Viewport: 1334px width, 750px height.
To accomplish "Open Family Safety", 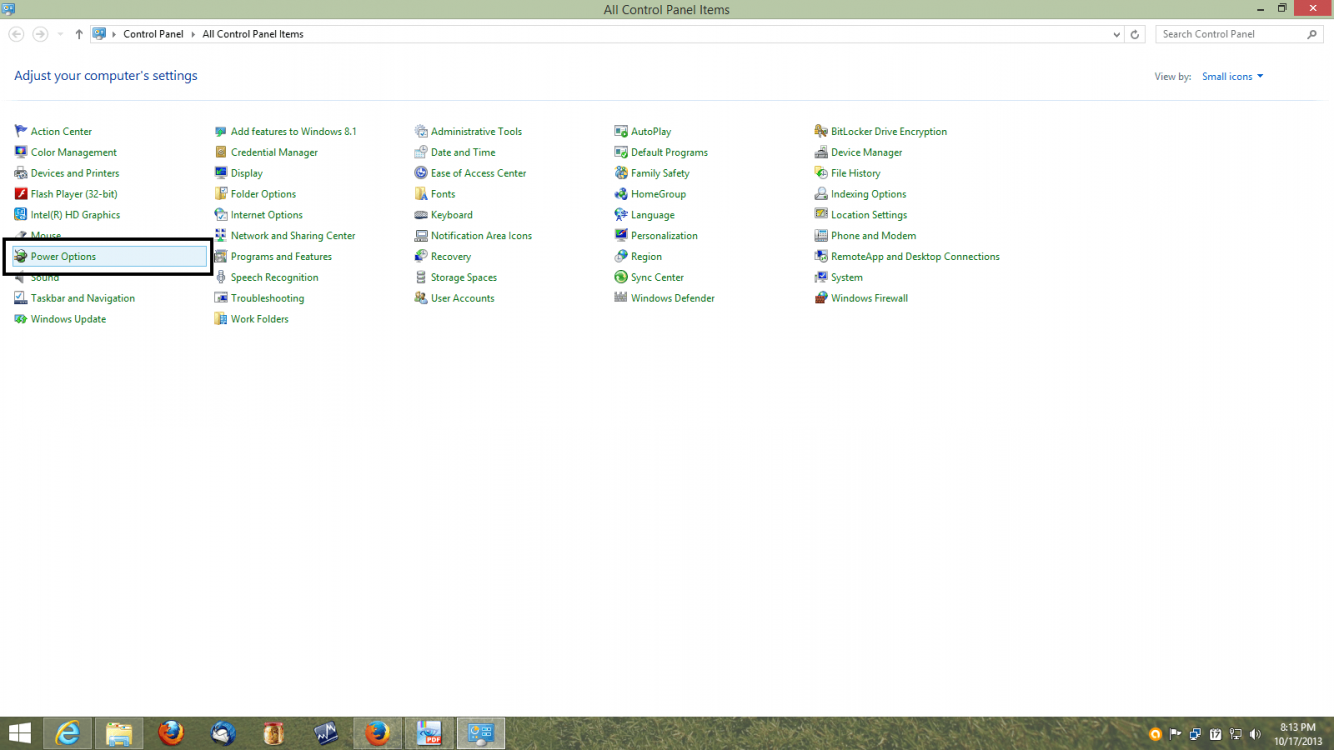I will (x=660, y=173).
